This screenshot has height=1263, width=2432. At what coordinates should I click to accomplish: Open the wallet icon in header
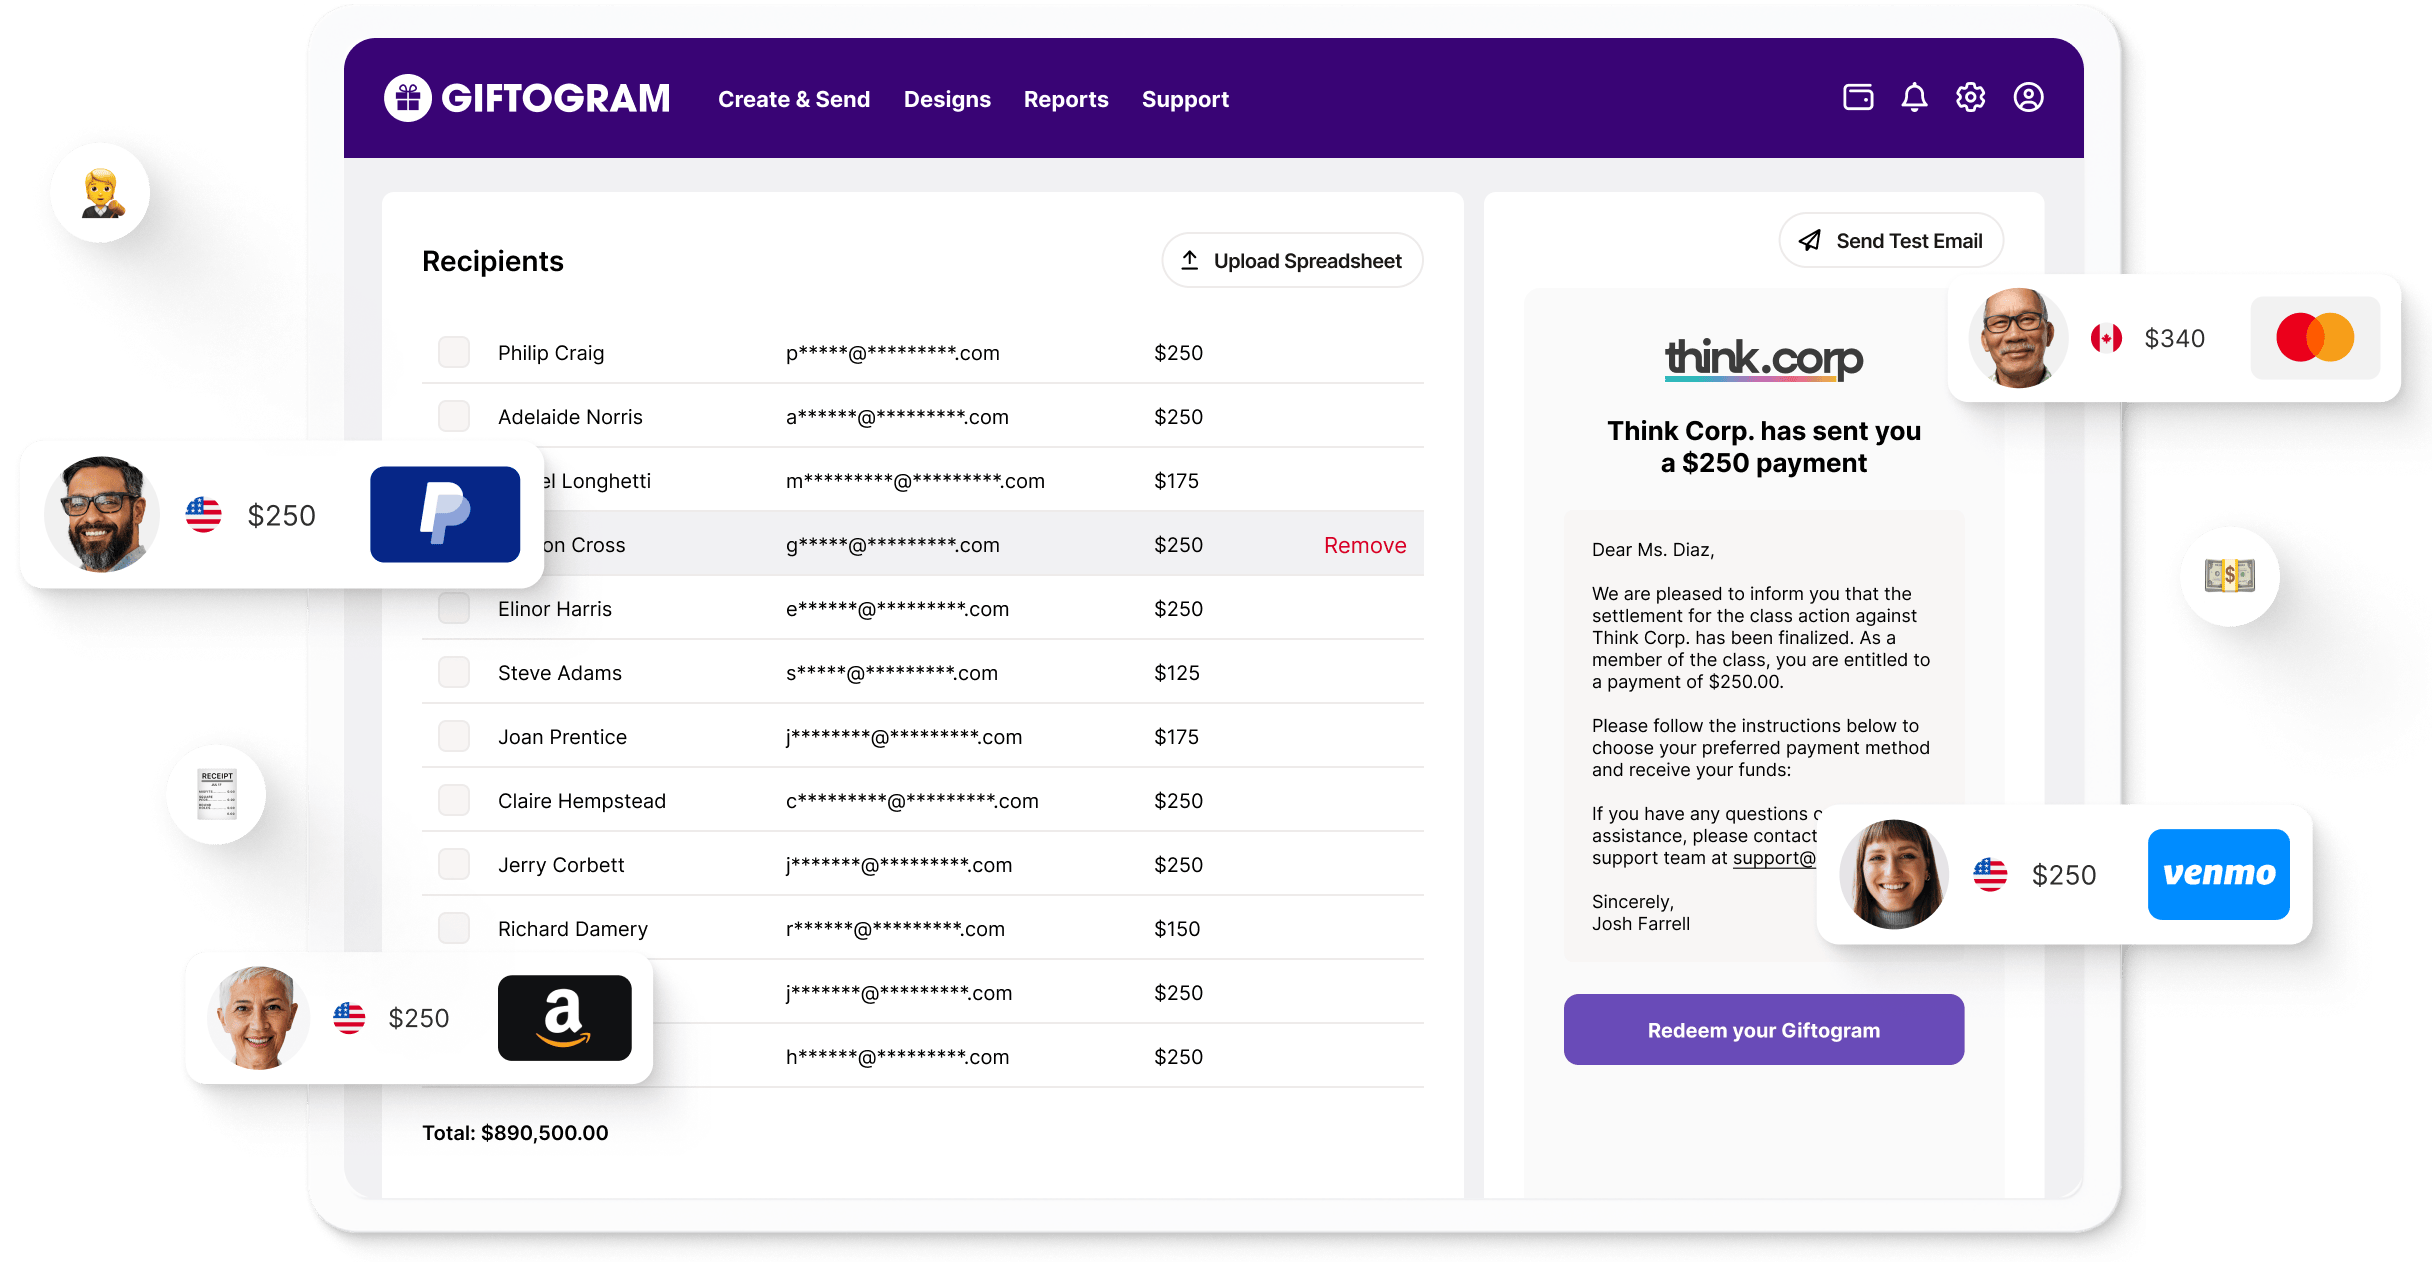point(1858,97)
